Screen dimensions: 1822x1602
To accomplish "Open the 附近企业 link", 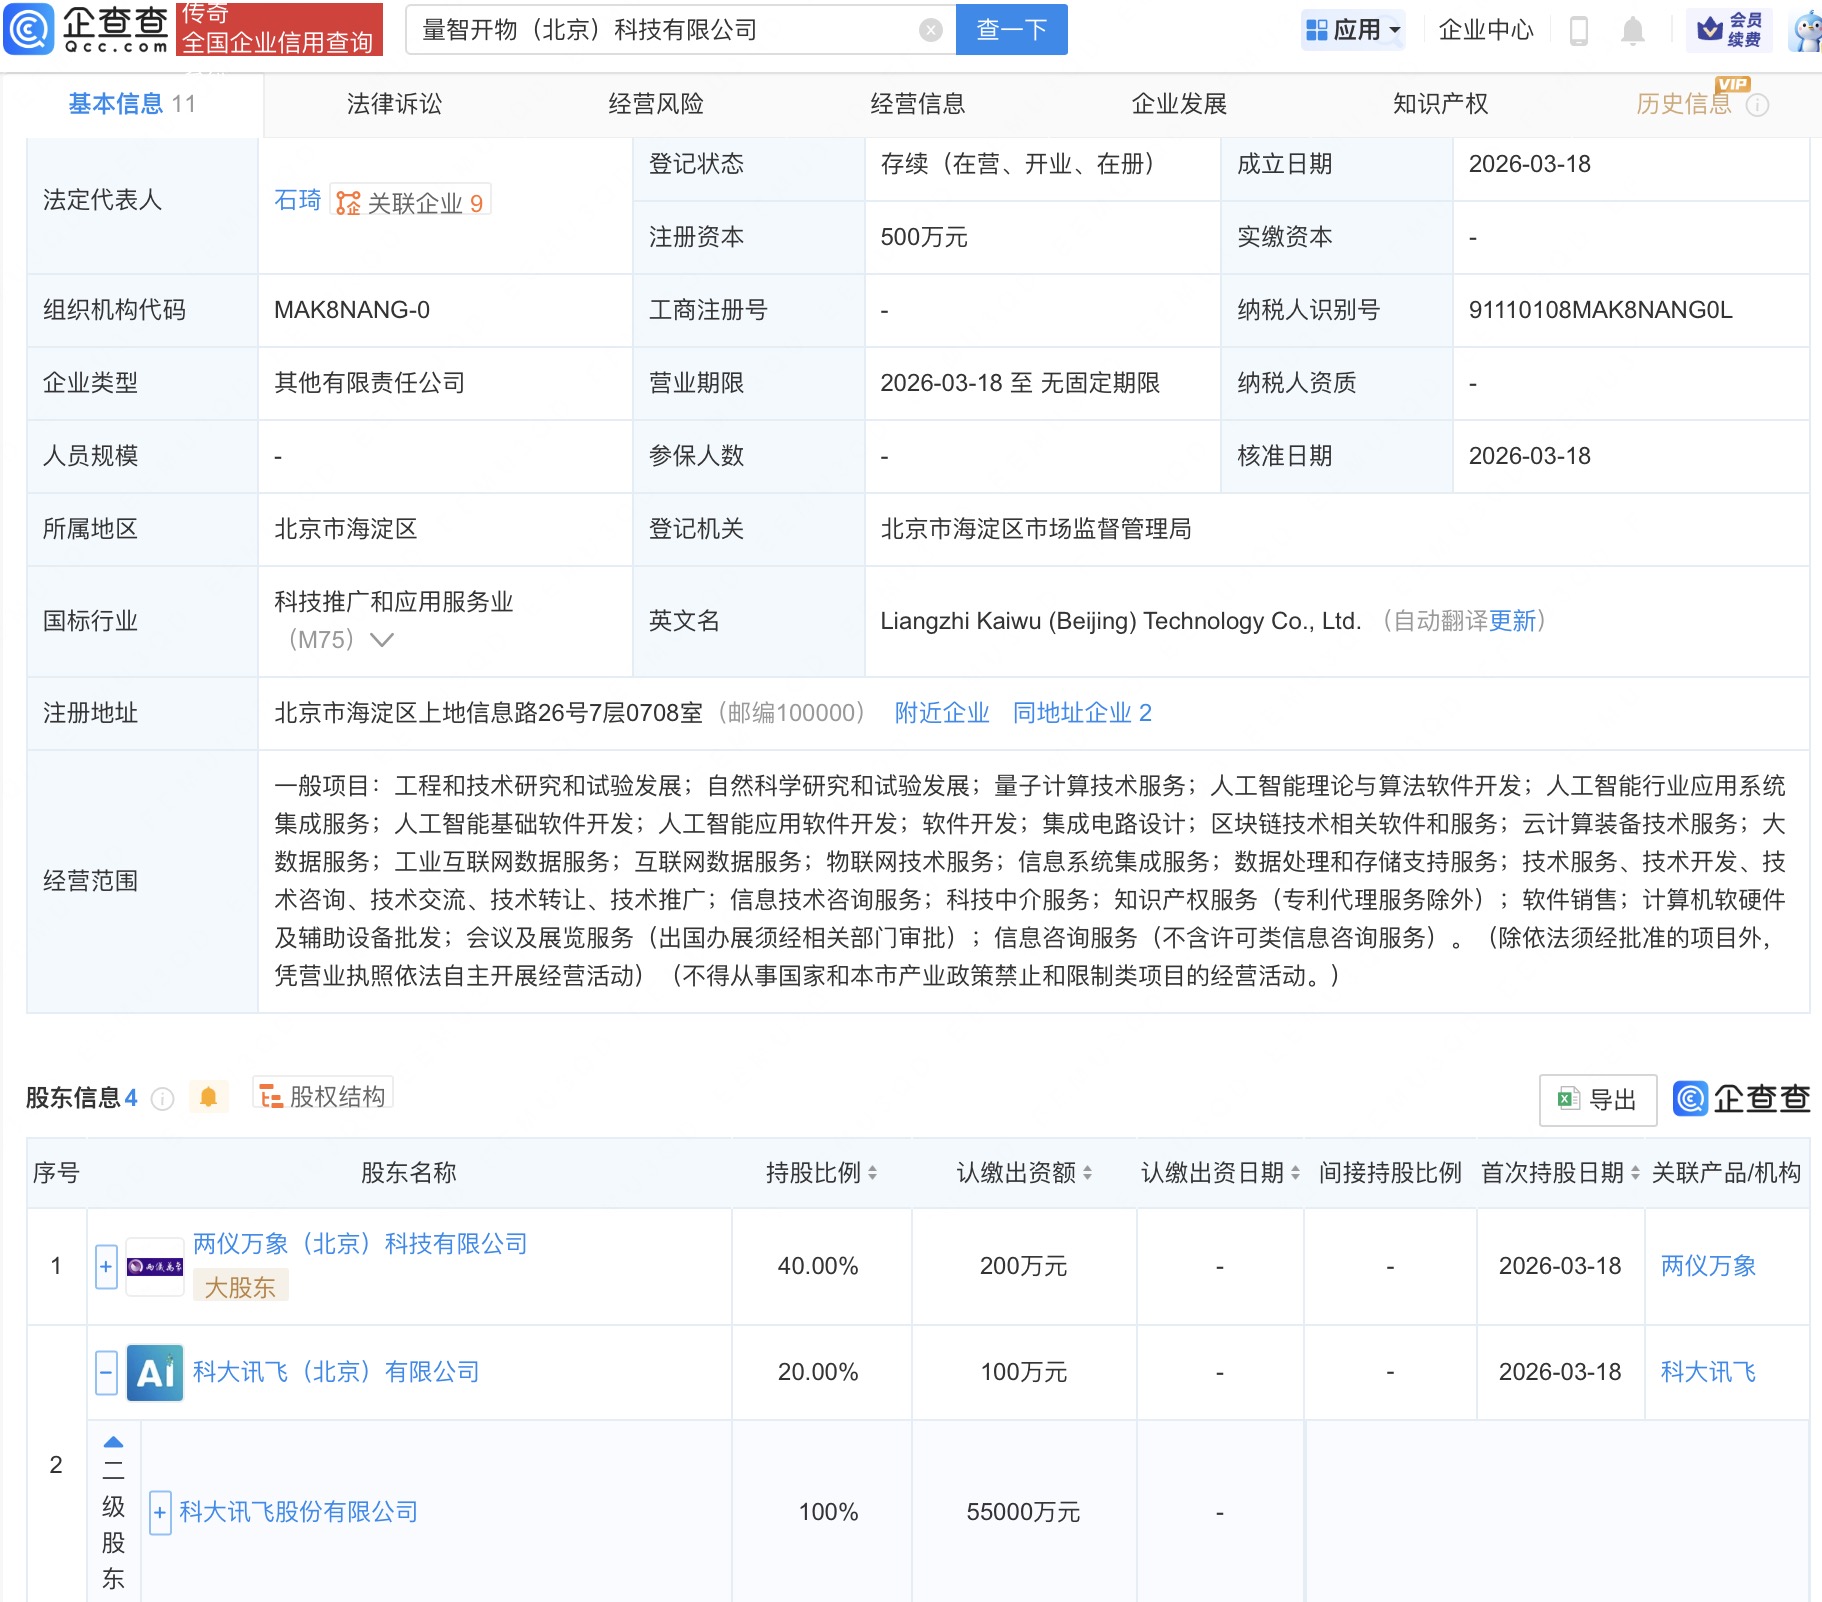I will [941, 713].
